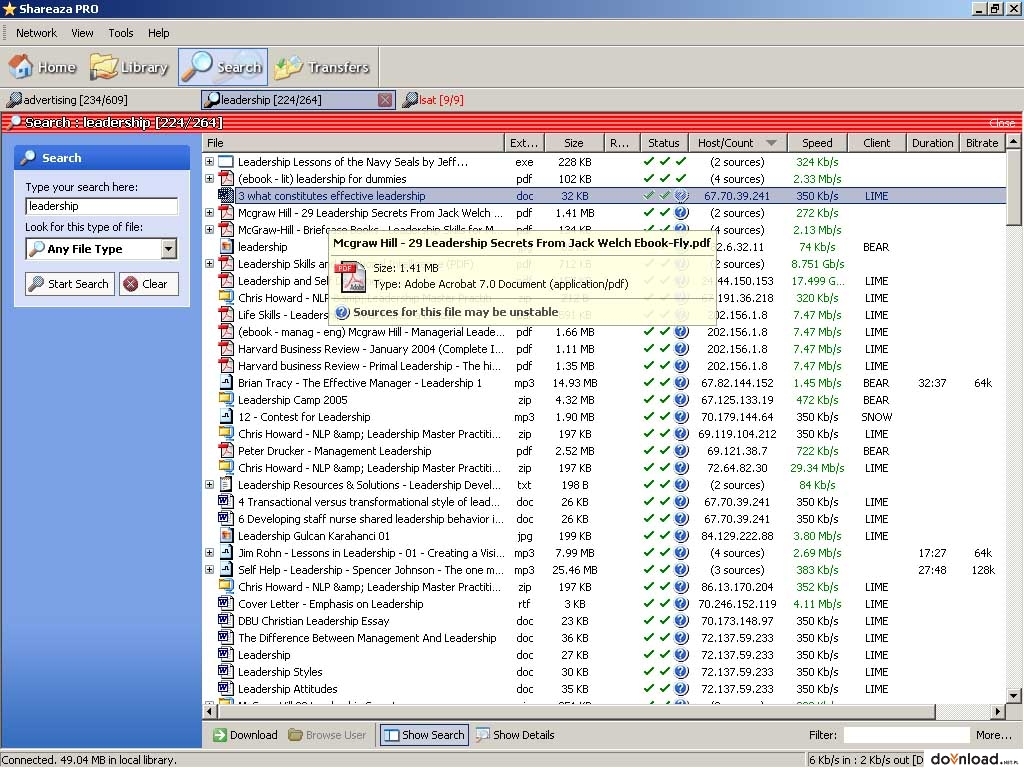This screenshot has width=1024, height=768.
Task: Open the Tools menu
Action: (x=121, y=33)
